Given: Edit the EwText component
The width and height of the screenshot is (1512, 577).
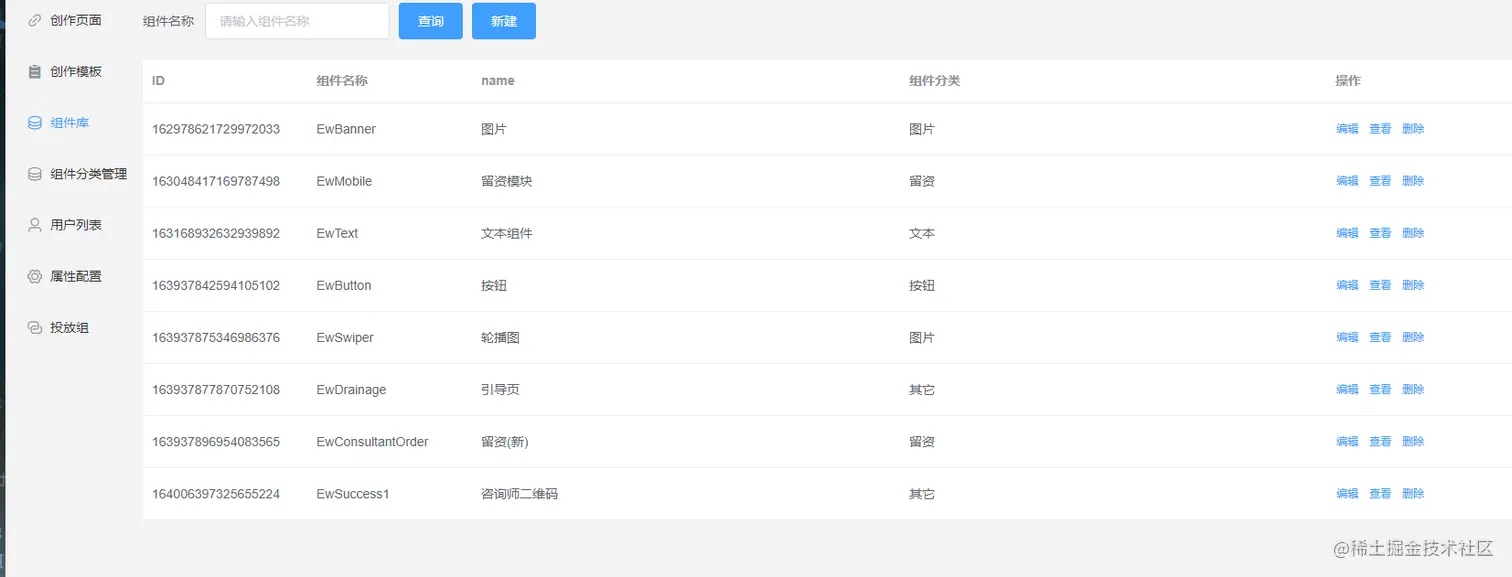Looking at the screenshot, I should [x=1347, y=233].
